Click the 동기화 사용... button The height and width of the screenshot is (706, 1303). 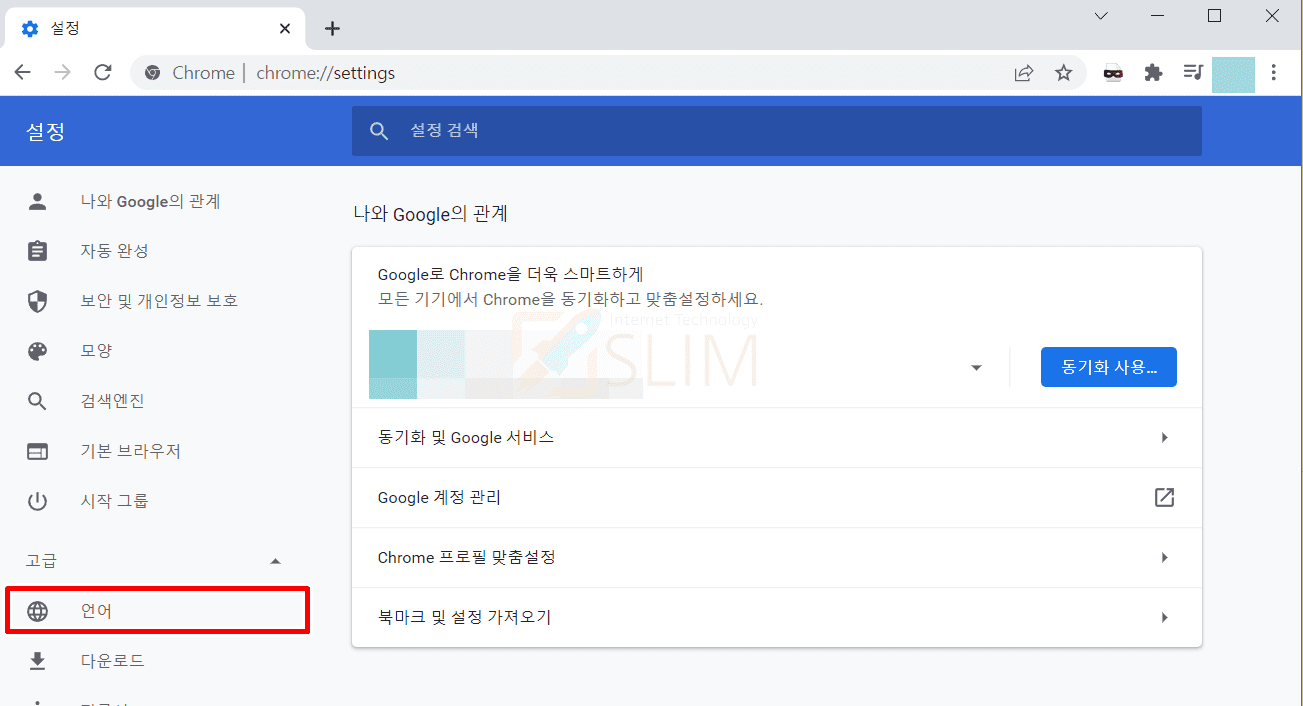pyautogui.click(x=1109, y=367)
